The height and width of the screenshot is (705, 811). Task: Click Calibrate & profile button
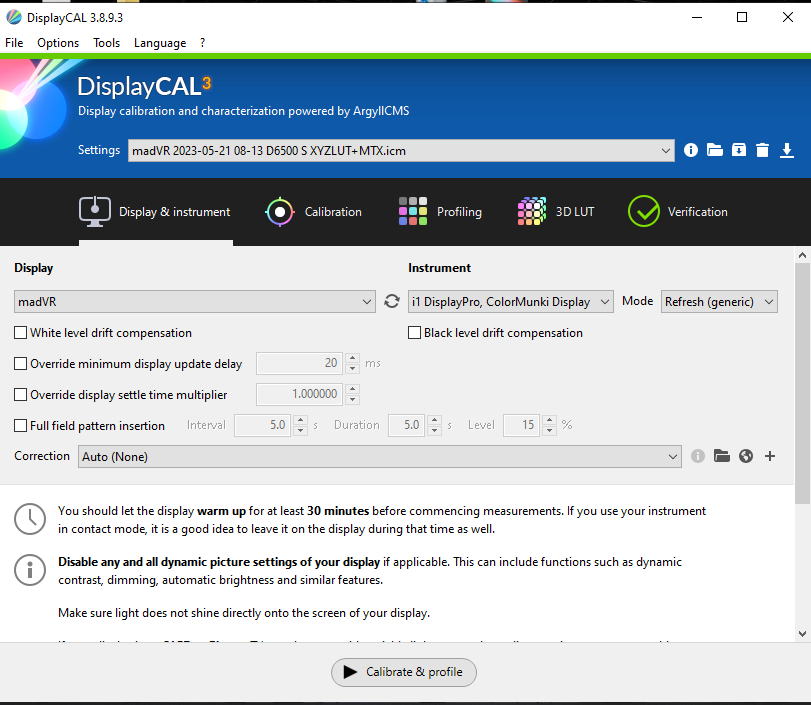pyautogui.click(x=403, y=672)
